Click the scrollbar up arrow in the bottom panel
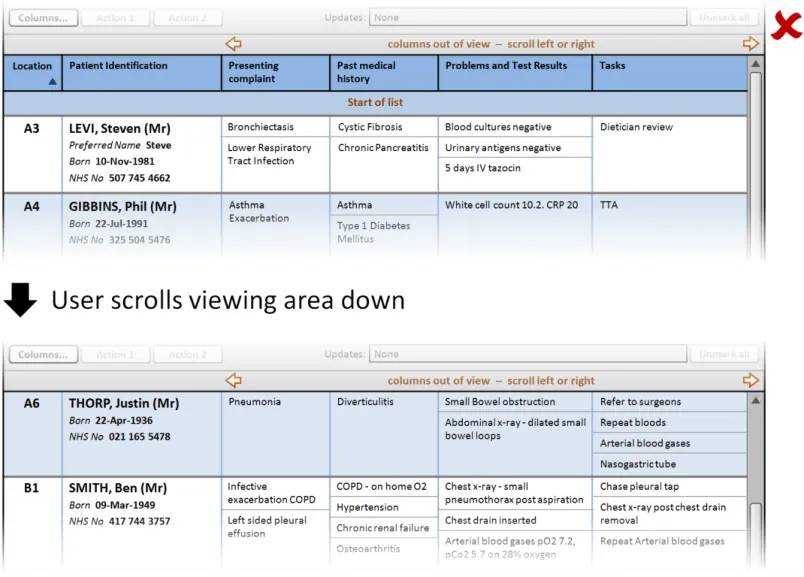This screenshot has width=804, height=577. pyautogui.click(x=756, y=400)
